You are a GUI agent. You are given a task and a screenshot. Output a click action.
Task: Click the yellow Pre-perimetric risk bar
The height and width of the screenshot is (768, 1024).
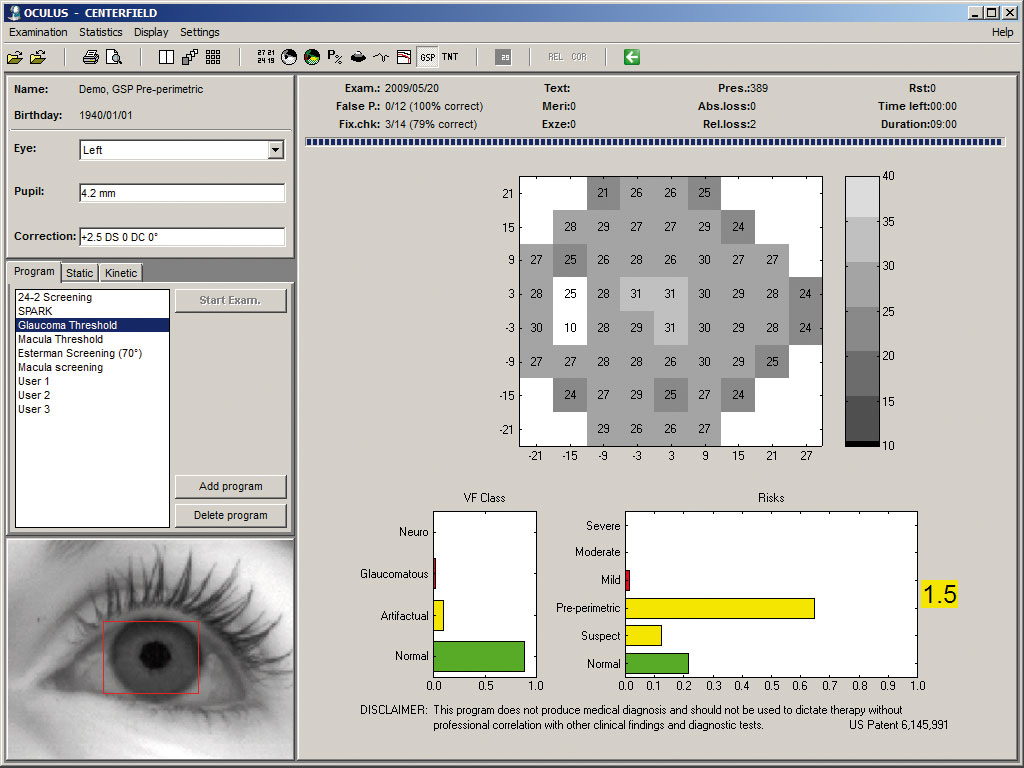point(720,608)
